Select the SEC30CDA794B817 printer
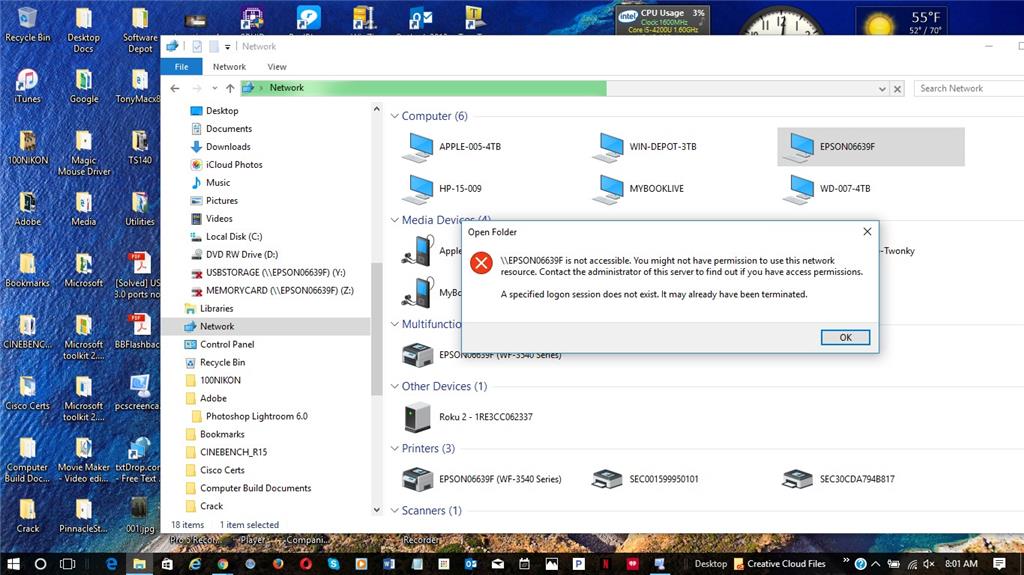Screen dimensions: 1024x575 pos(839,479)
